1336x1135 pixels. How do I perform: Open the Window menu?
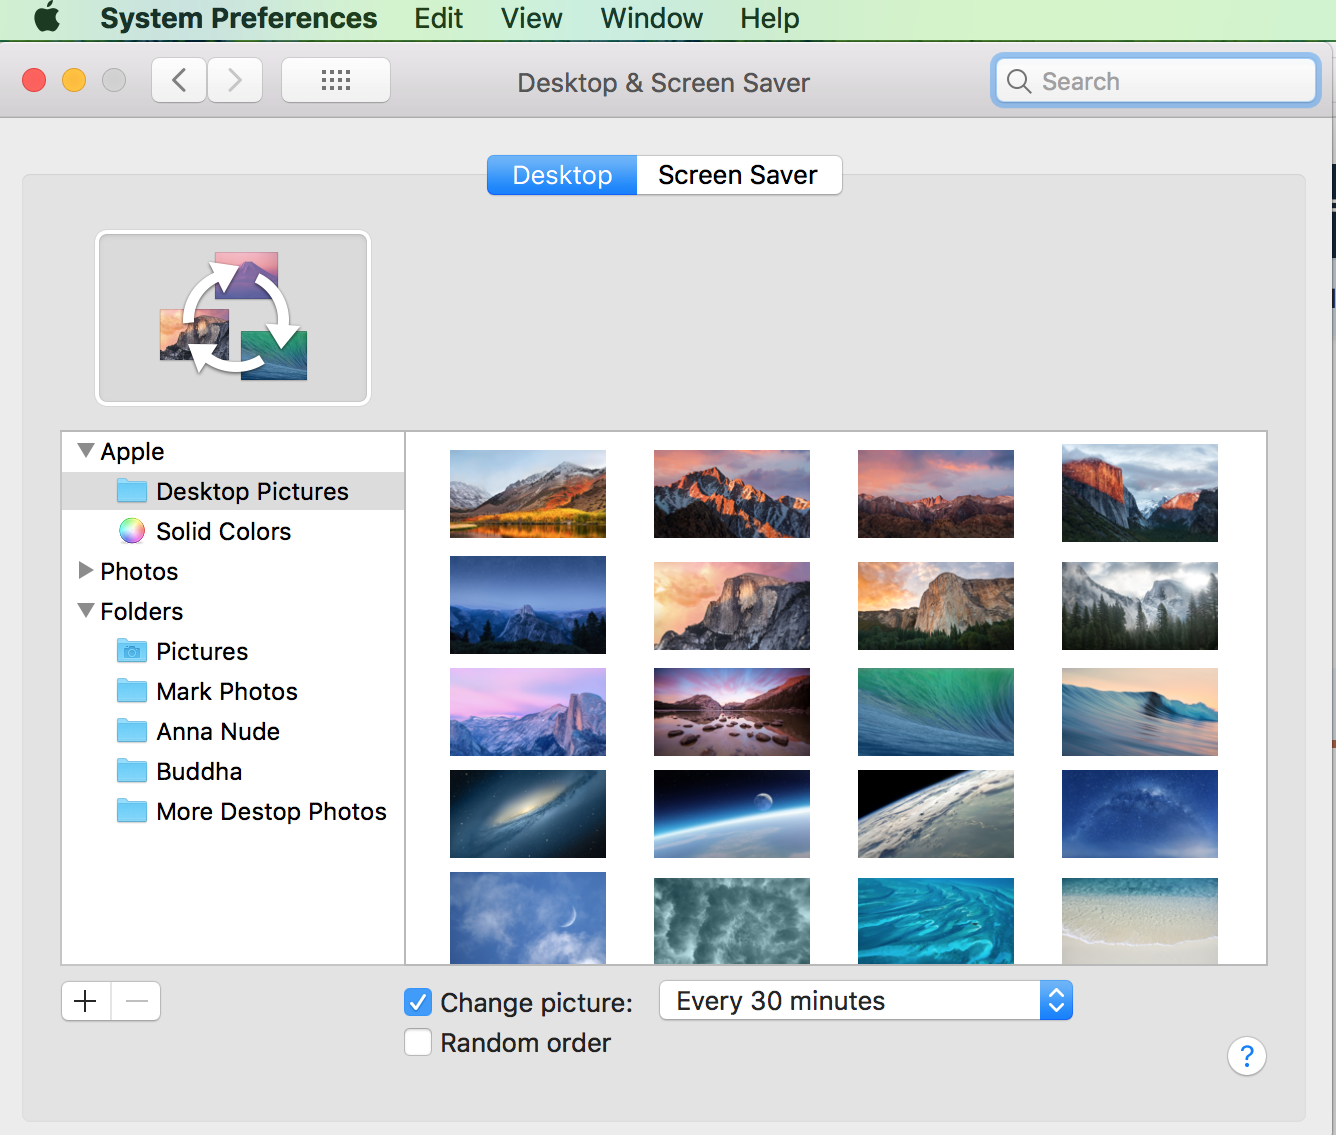click(651, 18)
